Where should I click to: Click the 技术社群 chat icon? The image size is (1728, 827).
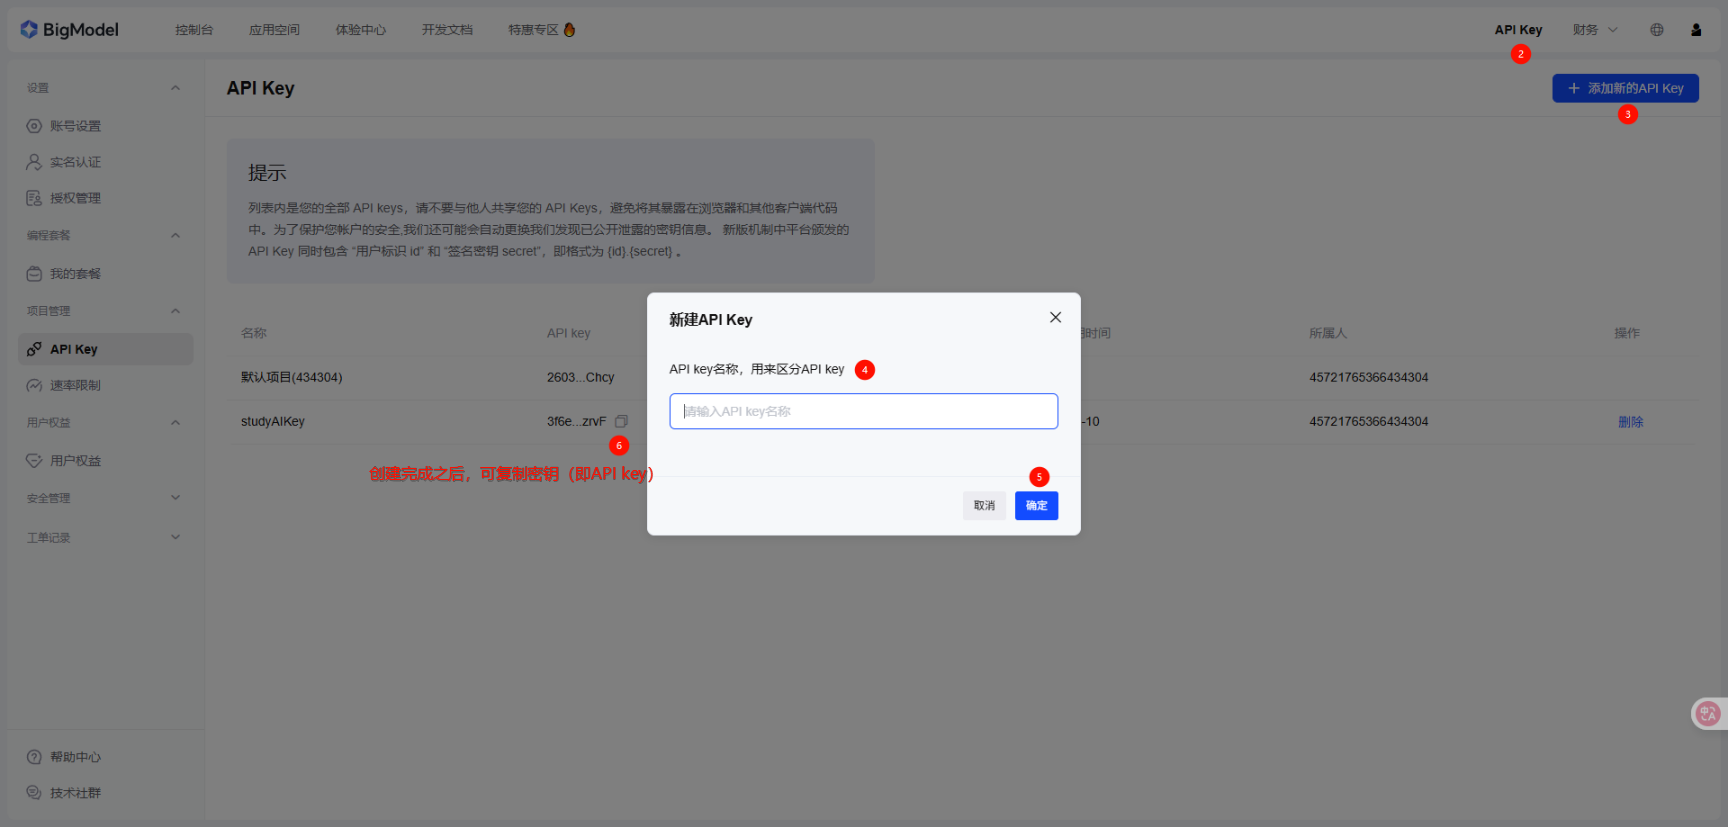pos(34,793)
